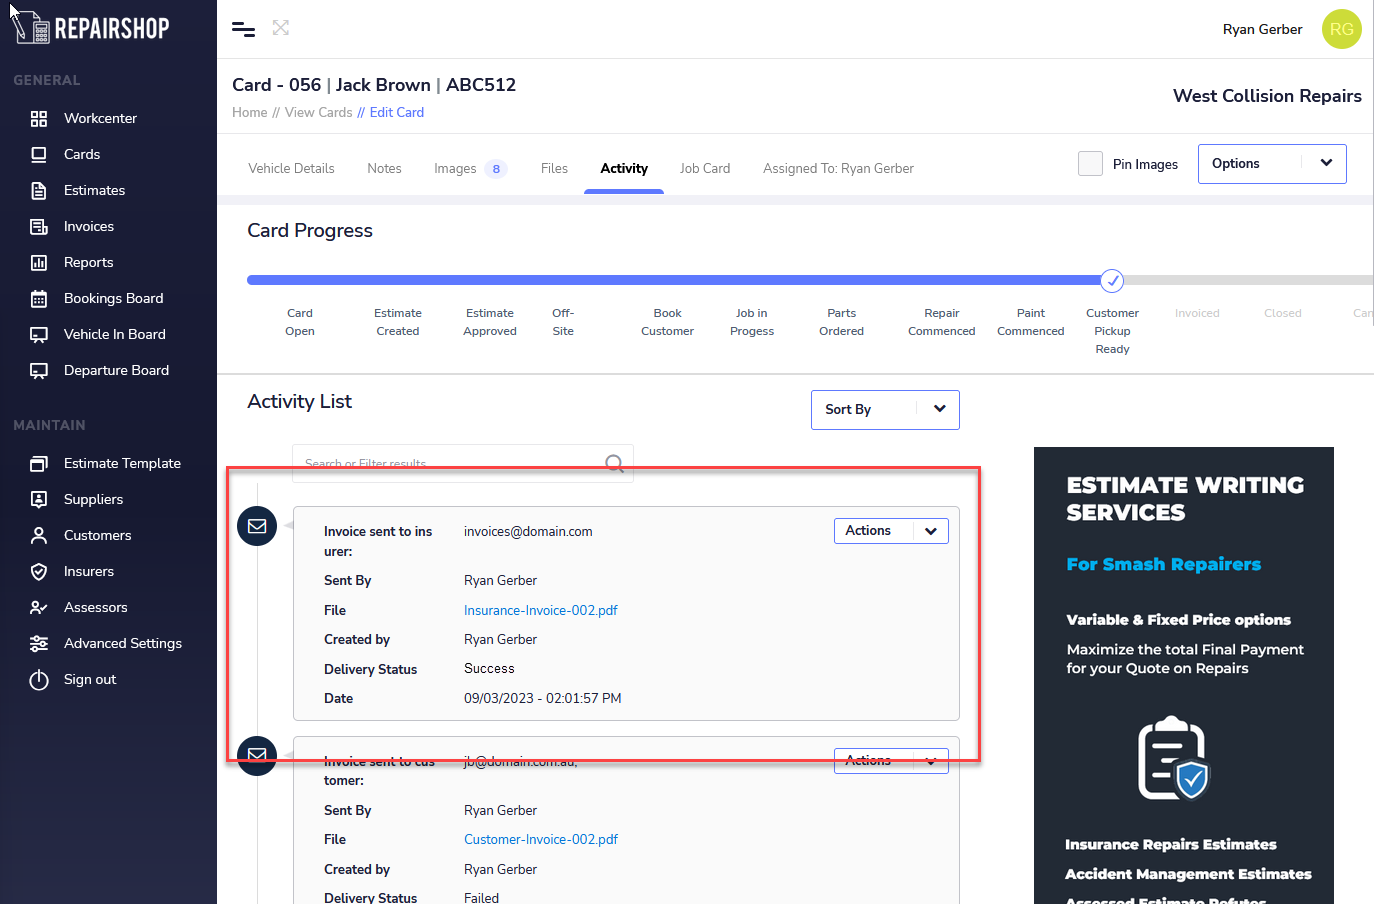Image resolution: width=1374 pixels, height=904 pixels.
Task: Click the Insurers shield icon
Action: coord(39,572)
